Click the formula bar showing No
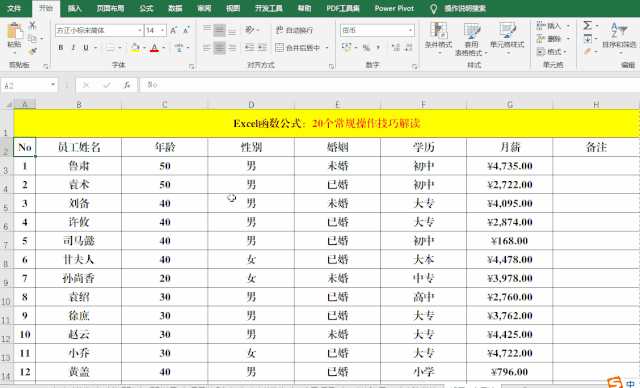 point(390,85)
